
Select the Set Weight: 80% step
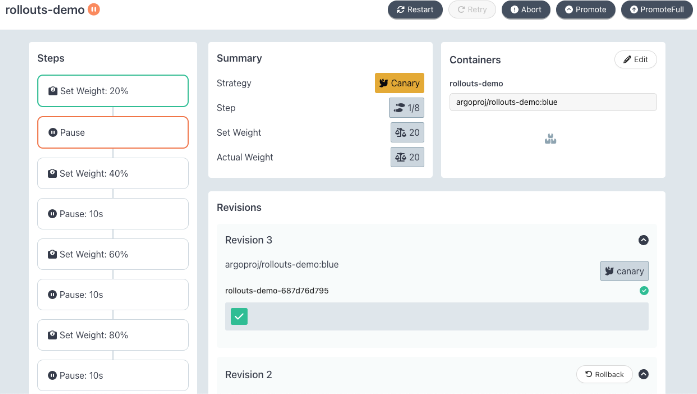tap(113, 335)
